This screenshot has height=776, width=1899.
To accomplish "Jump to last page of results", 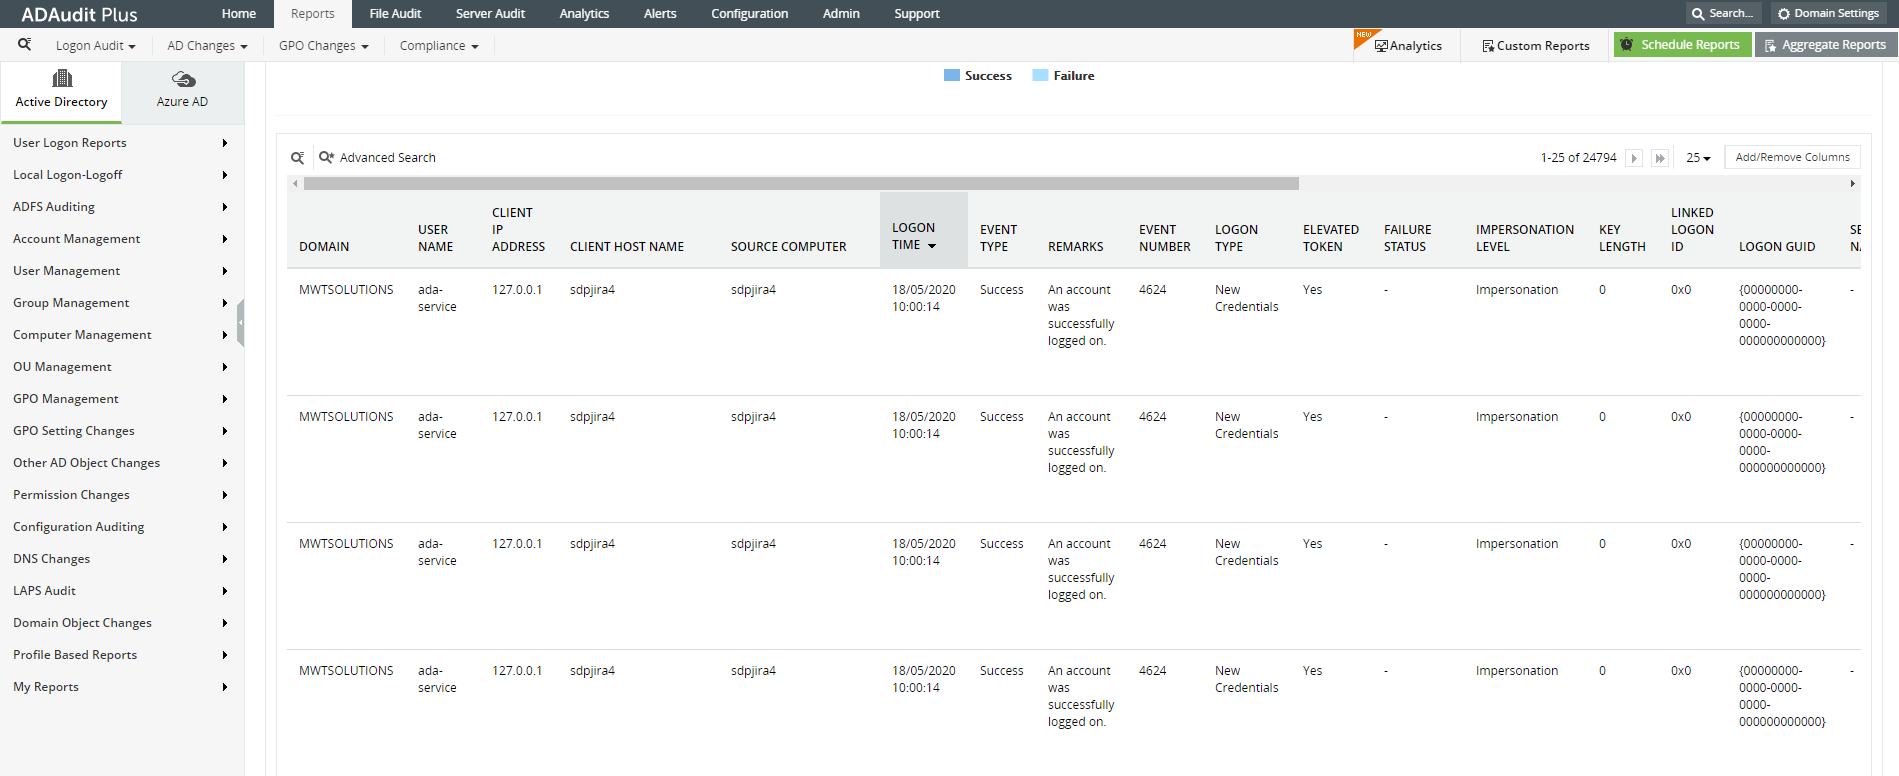I will [x=1660, y=158].
